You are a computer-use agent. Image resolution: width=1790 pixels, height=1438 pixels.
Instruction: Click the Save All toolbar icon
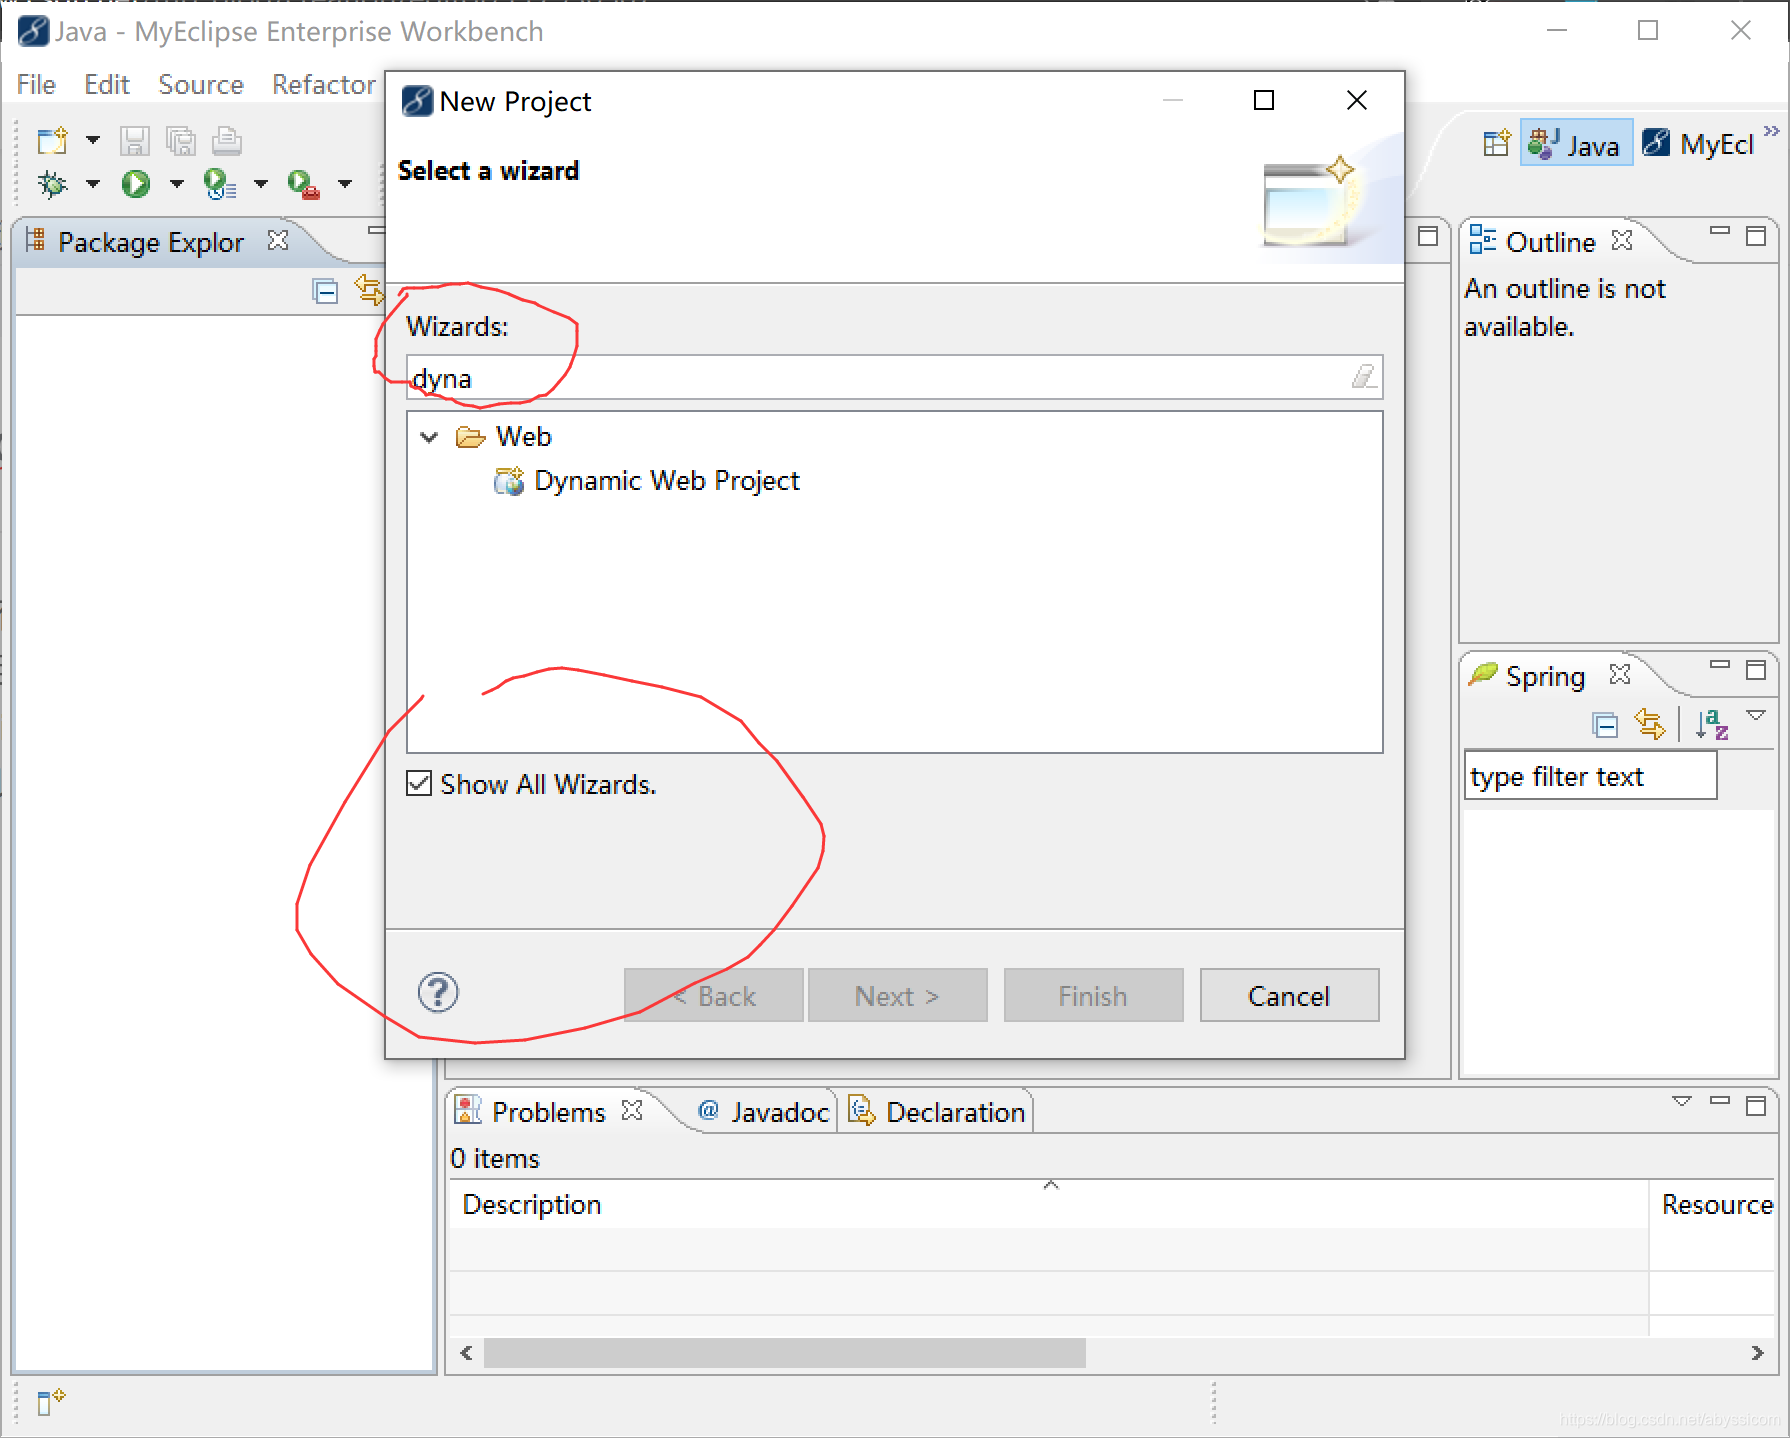[181, 141]
